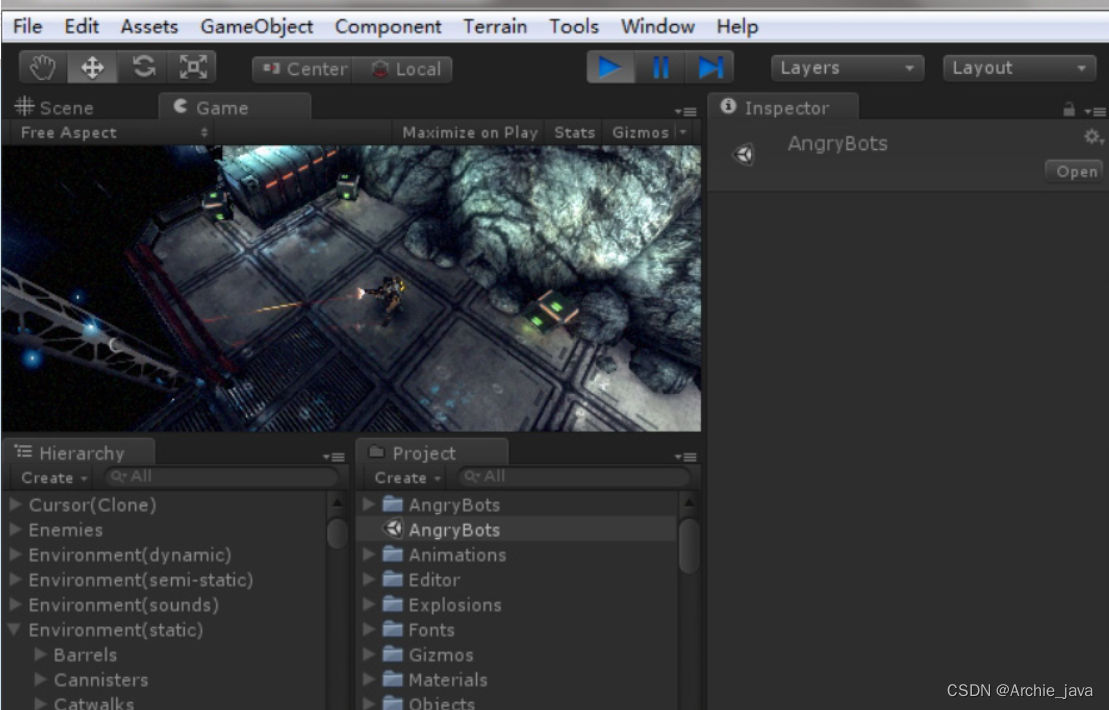The width and height of the screenshot is (1109, 710).
Task: Select the Project tab
Action: coord(431,453)
